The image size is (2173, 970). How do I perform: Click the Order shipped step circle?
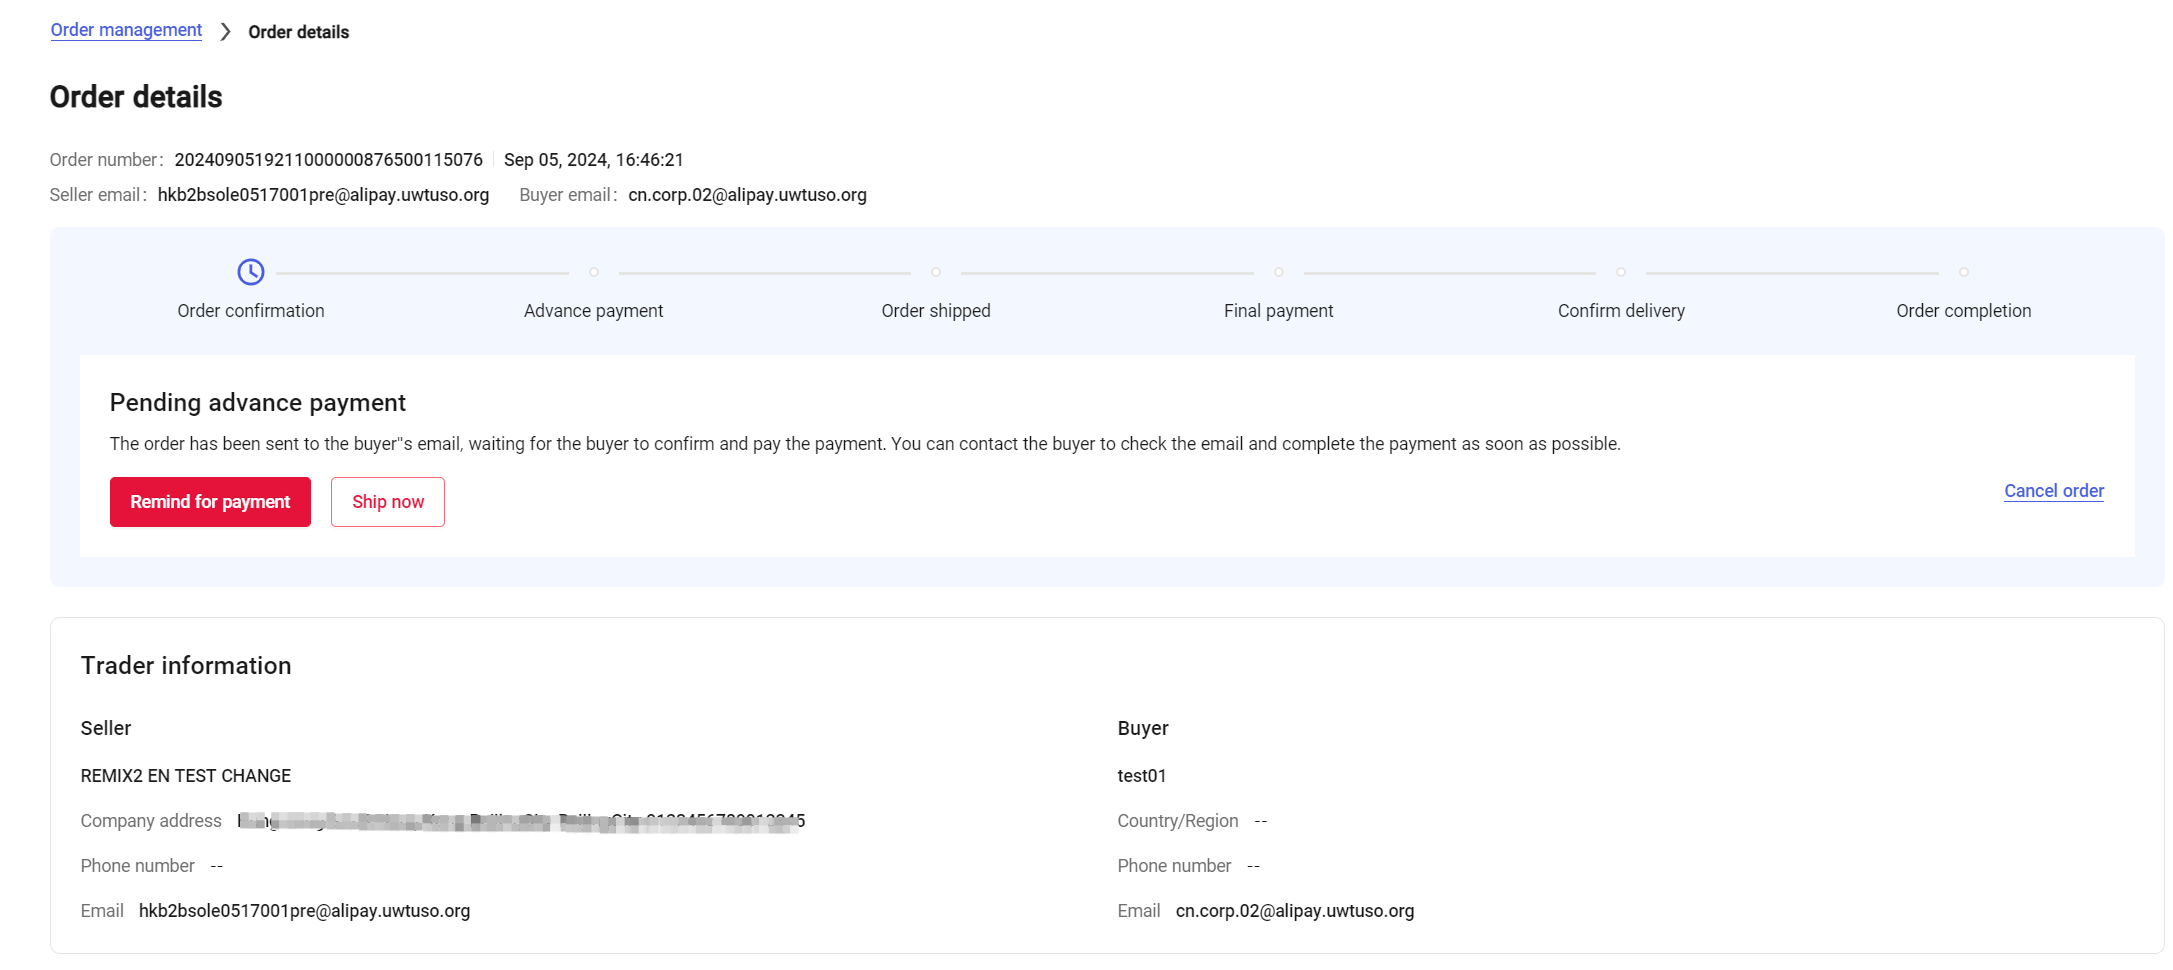936,272
